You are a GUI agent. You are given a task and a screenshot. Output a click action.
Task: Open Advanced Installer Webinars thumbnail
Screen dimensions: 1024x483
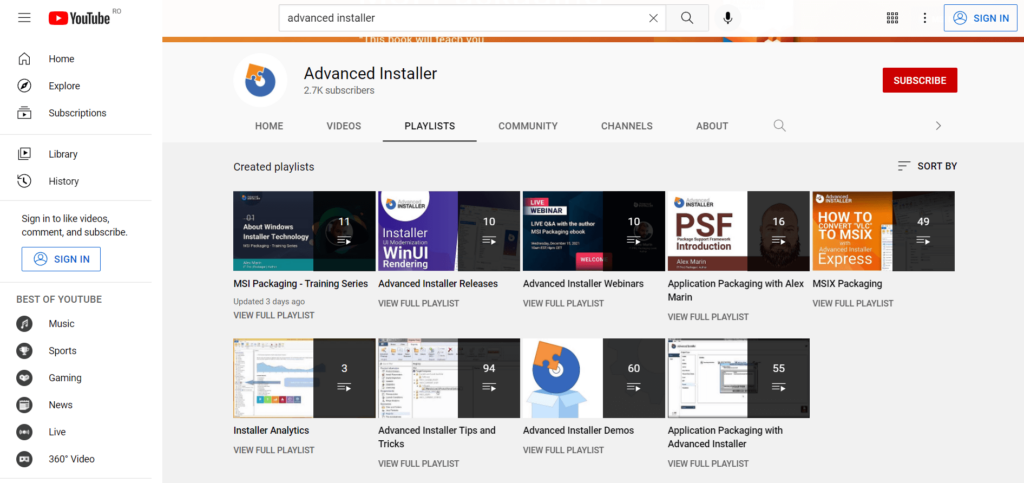pyautogui.click(x=594, y=231)
